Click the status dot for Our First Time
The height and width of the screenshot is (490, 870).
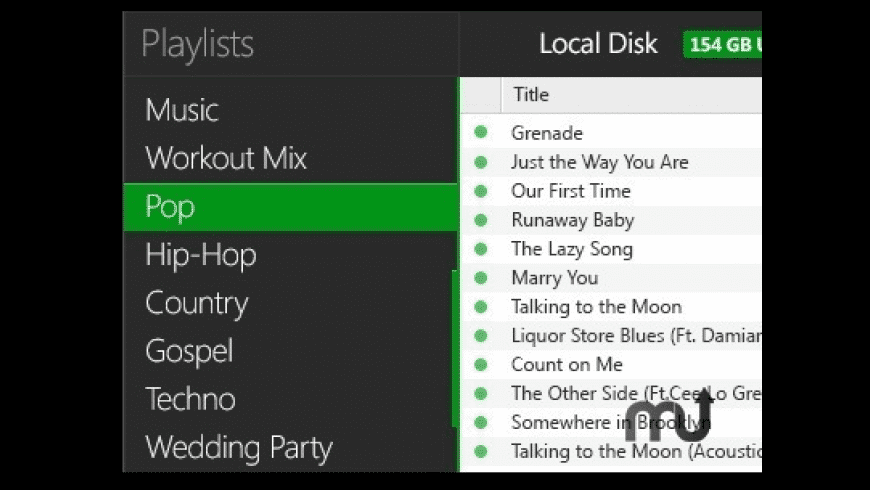[480, 190]
